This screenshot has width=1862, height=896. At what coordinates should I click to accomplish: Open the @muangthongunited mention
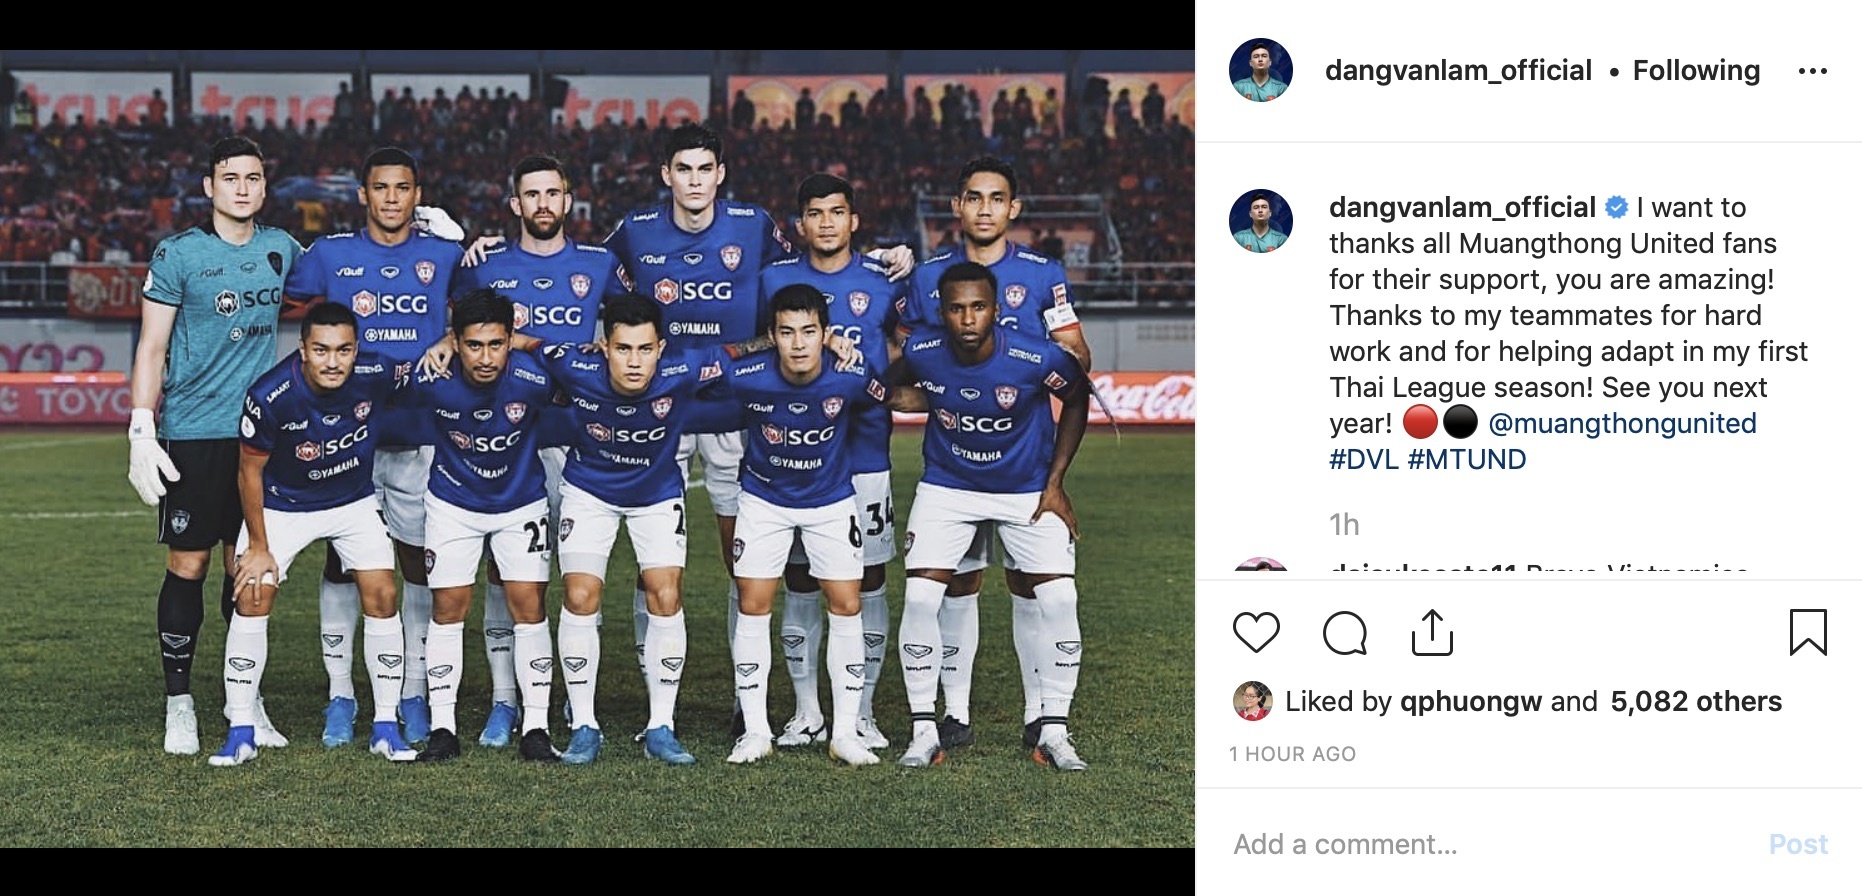1622,424
